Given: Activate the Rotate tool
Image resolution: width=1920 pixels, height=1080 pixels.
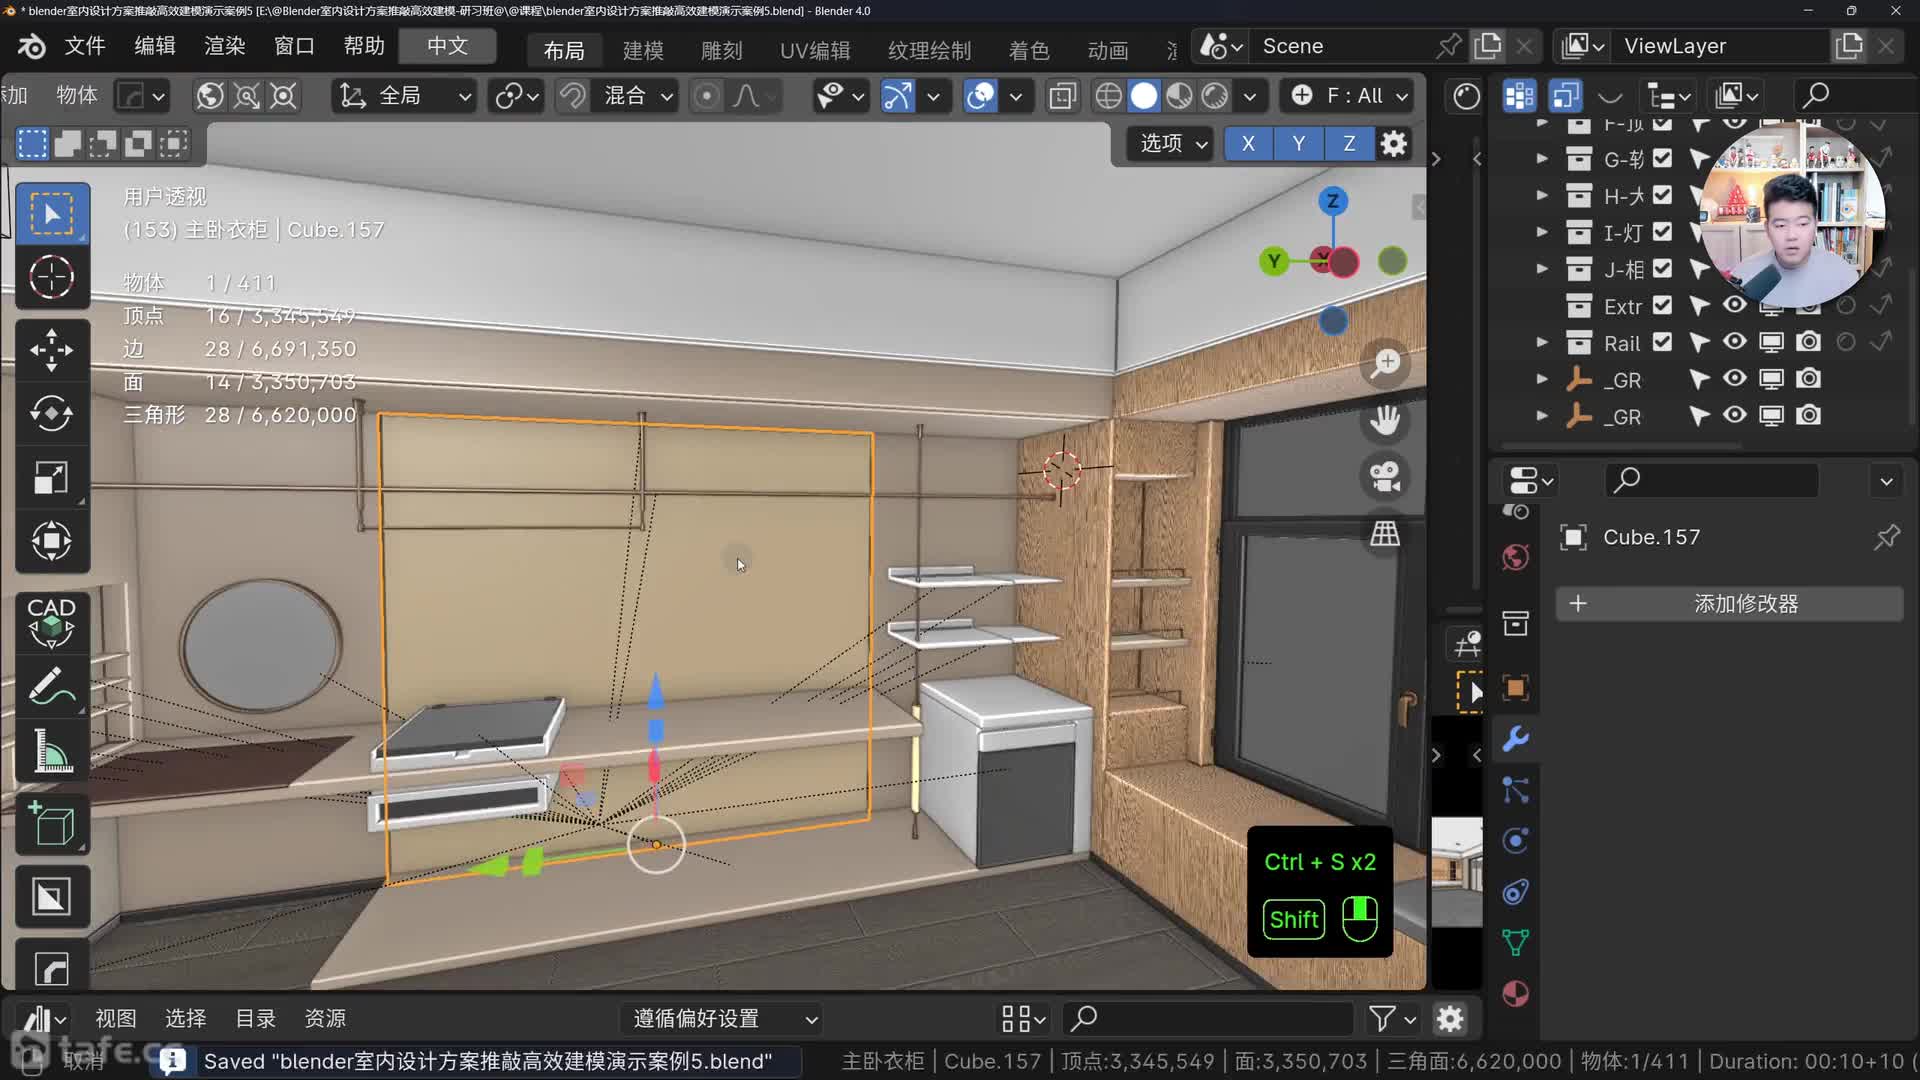Looking at the screenshot, I should [x=51, y=414].
